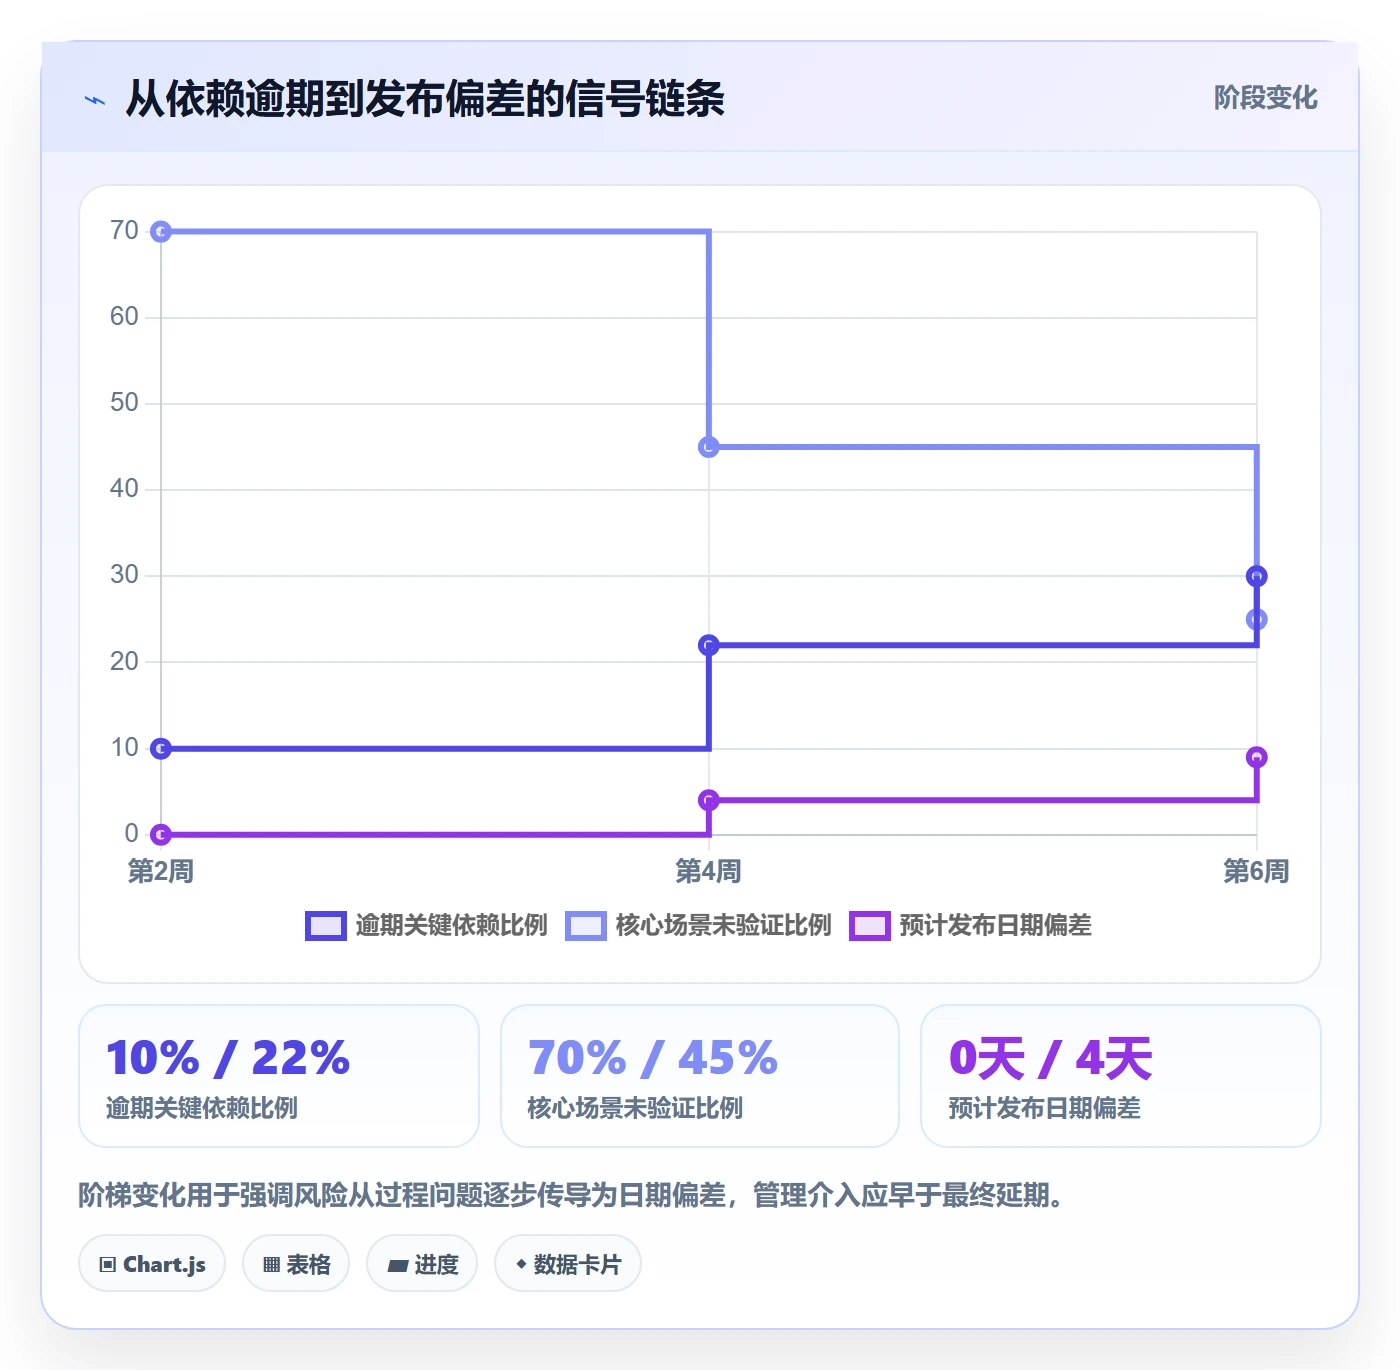
Task: Click the 10 data point at 第2周
Action: pyautogui.click(x=161, y=748)
